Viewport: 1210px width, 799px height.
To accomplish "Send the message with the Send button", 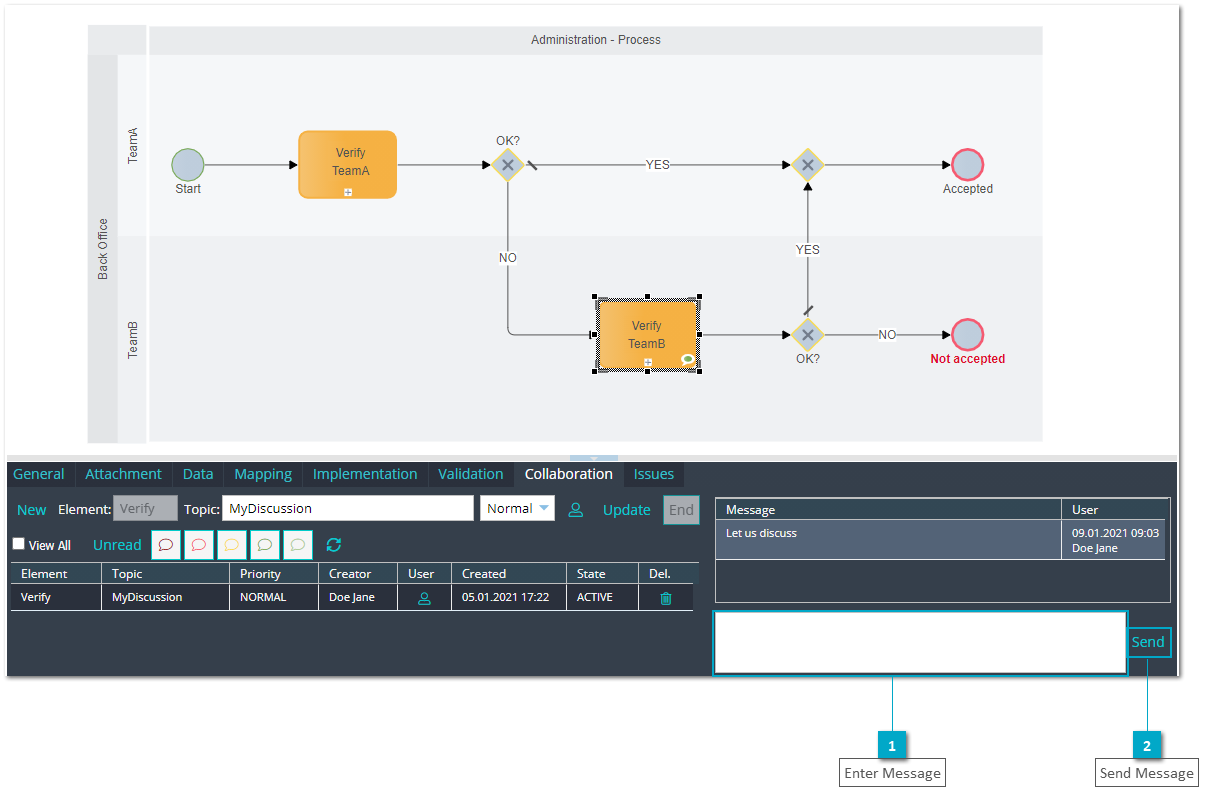I will click(1148, 642).
